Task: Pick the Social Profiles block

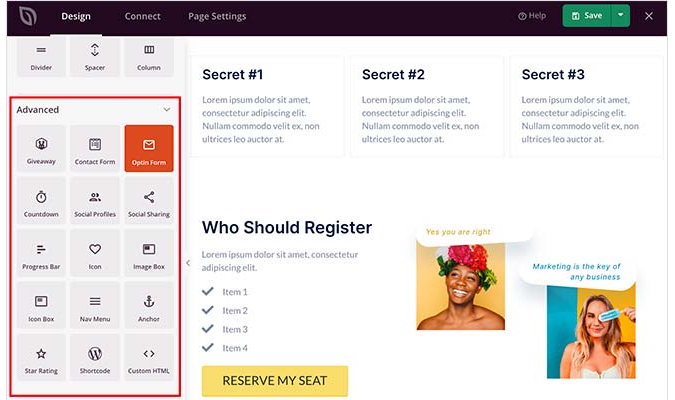Action: pos(95,201)
